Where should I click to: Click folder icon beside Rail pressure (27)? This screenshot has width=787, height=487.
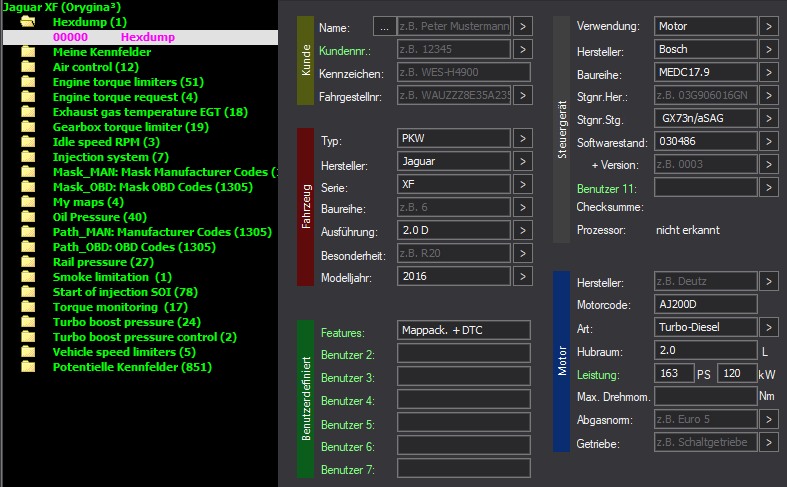[x=28, y=262]
